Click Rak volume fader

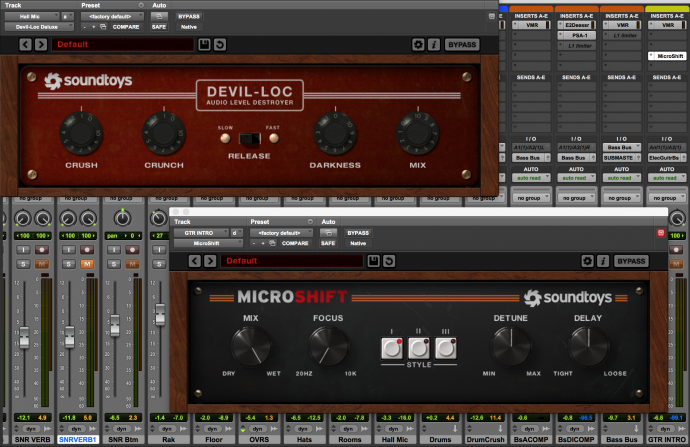click(160, 314)
